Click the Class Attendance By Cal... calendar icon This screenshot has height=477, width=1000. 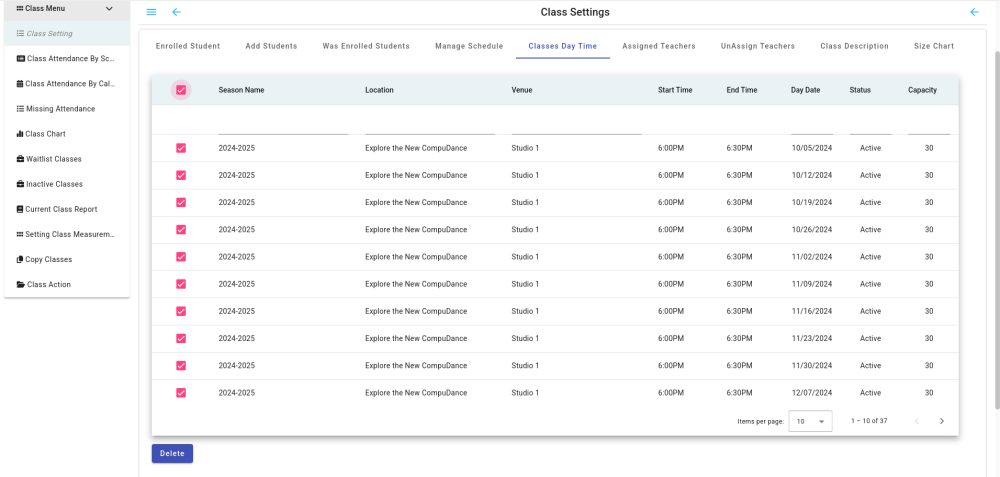[20, 84]
